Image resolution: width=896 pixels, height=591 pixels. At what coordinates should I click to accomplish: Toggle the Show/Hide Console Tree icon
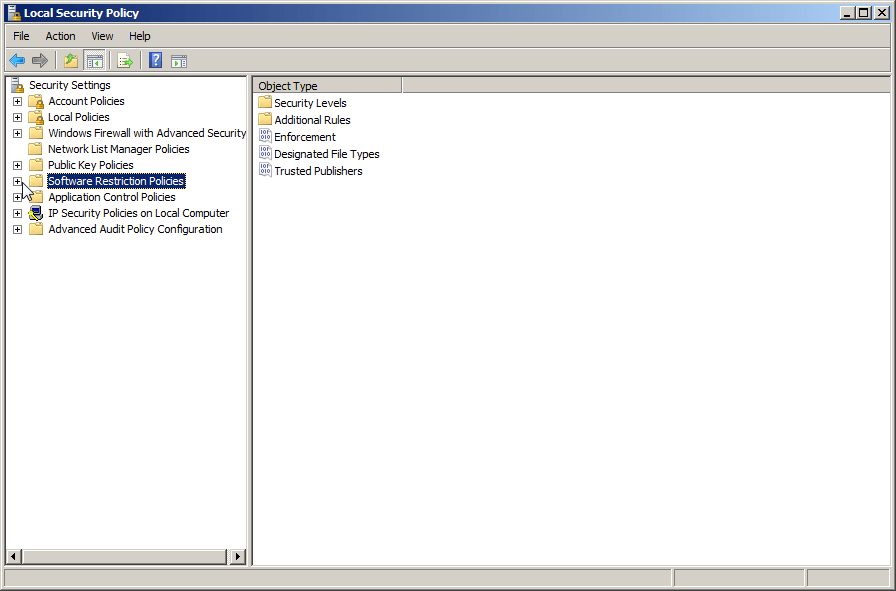(x=94, y=61)
